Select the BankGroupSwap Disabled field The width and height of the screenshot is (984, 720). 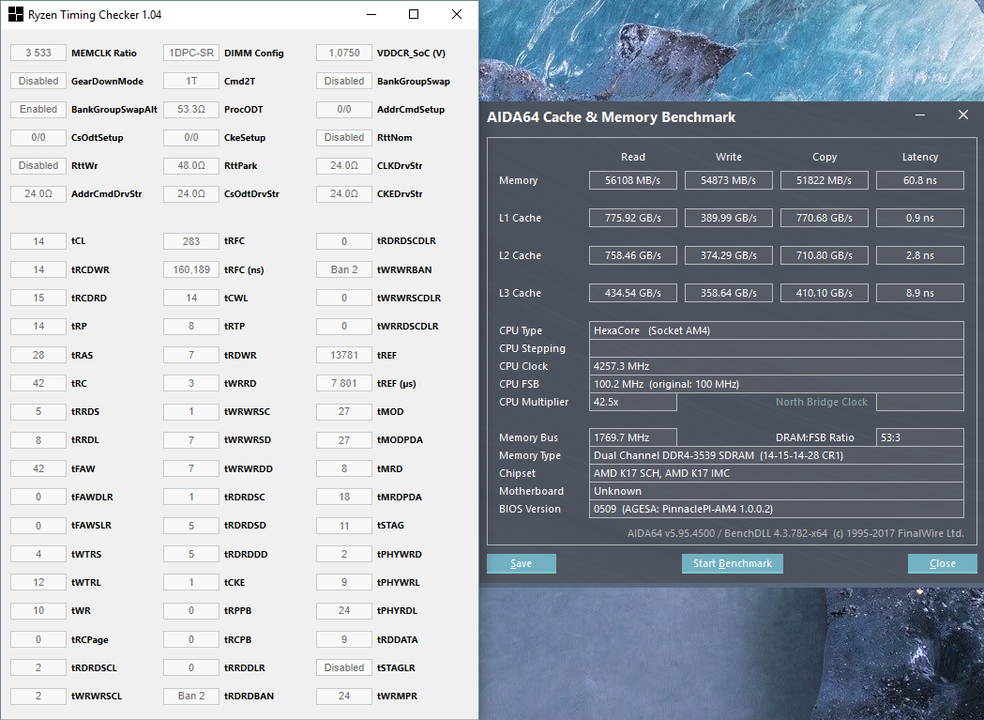345,81
